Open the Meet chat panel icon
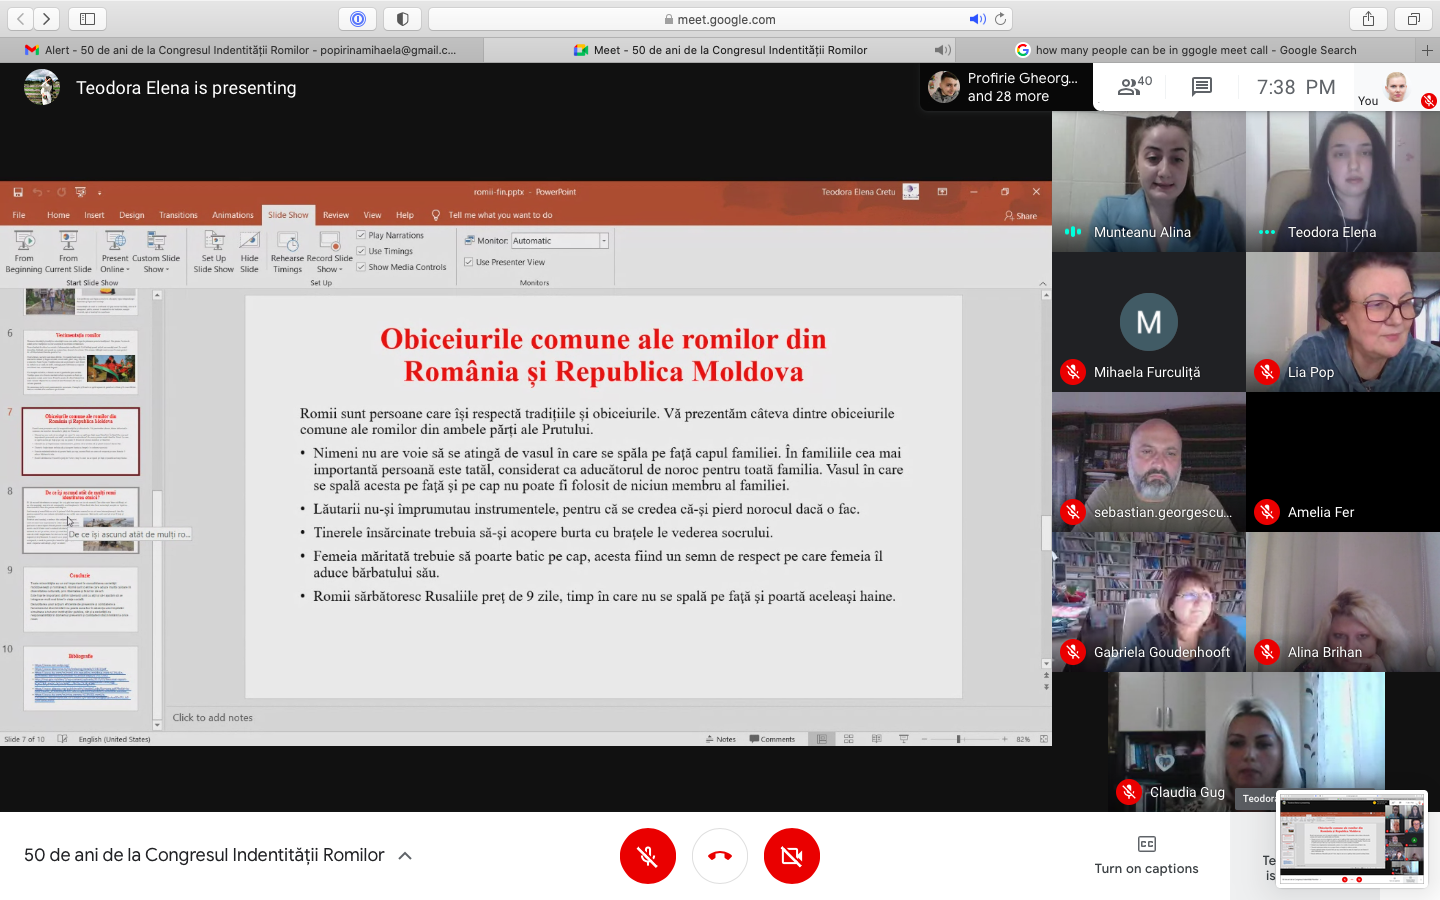Screen dimensions: 1440x900 coord(1201,87)
